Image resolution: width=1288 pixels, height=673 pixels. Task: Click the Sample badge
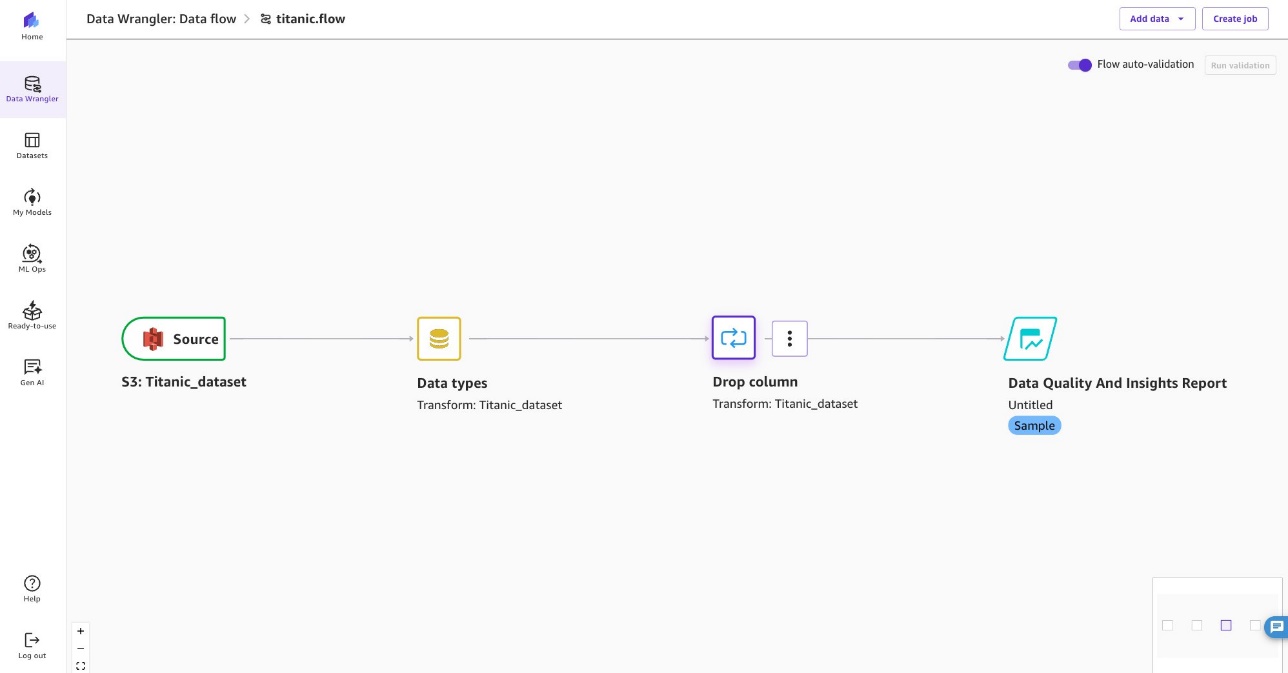(1034, 425)
